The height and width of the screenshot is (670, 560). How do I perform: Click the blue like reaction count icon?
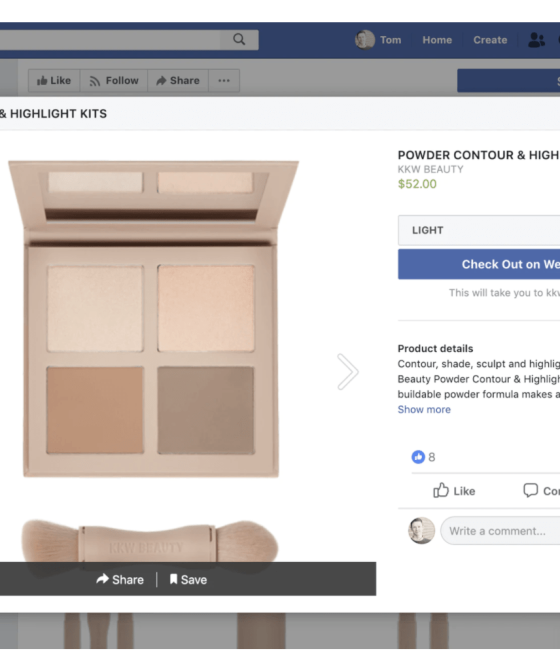point(418,457)
